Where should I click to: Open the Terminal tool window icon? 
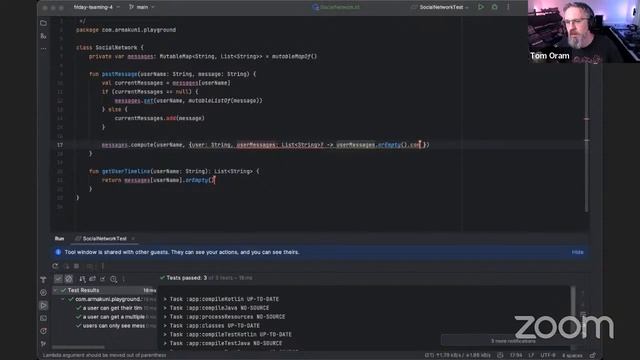[x=43, y=318]
